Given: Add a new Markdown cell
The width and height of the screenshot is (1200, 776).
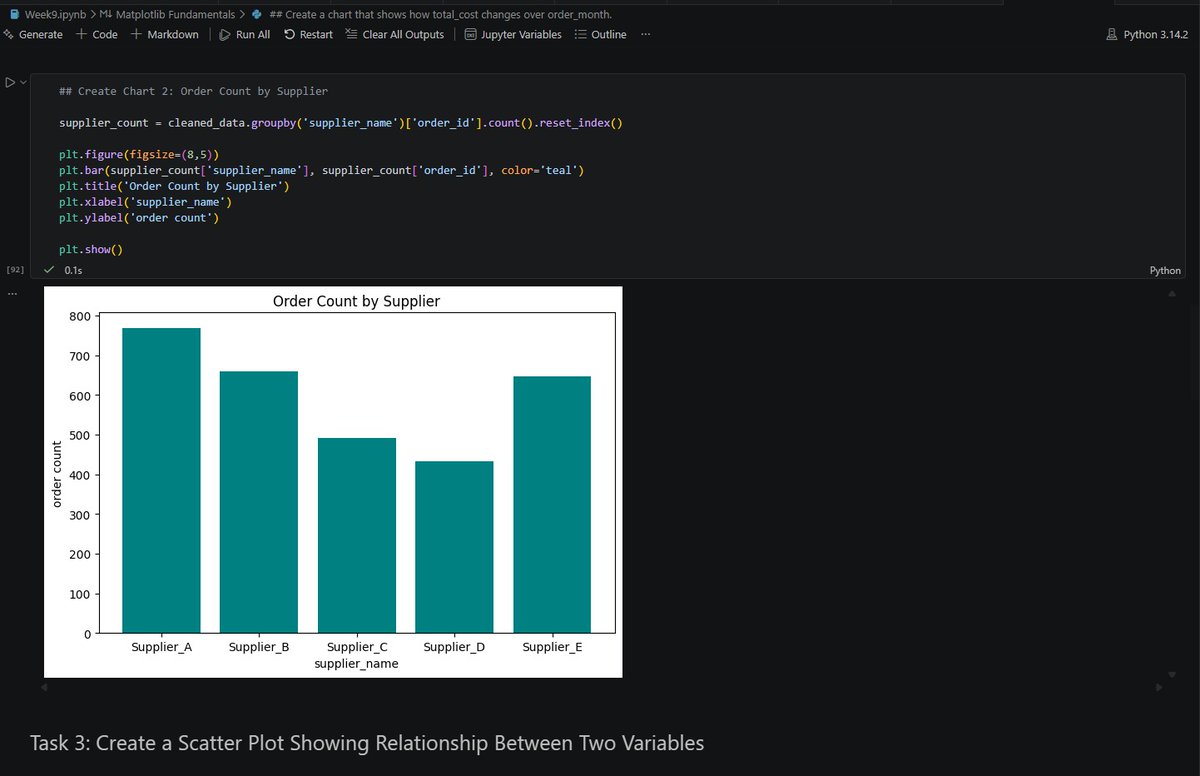Looking at the screenshot, I should (x=165, y=34).
